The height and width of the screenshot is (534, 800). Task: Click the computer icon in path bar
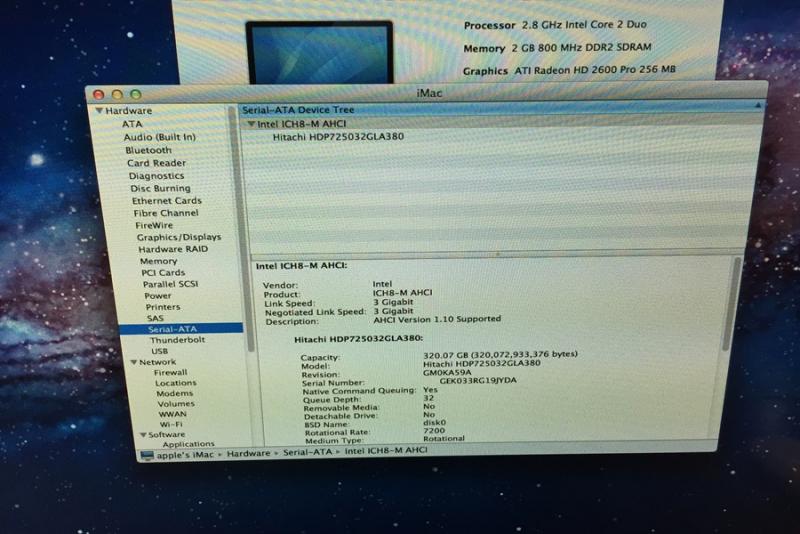tap(147, 455)
